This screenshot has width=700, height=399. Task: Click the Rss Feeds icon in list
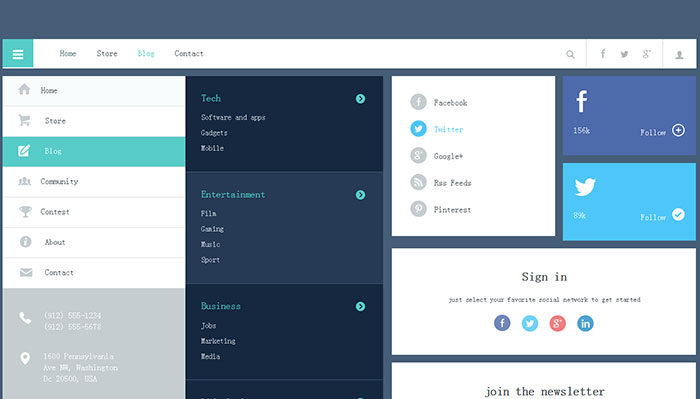pyautogui.click(x=418, y=182)
